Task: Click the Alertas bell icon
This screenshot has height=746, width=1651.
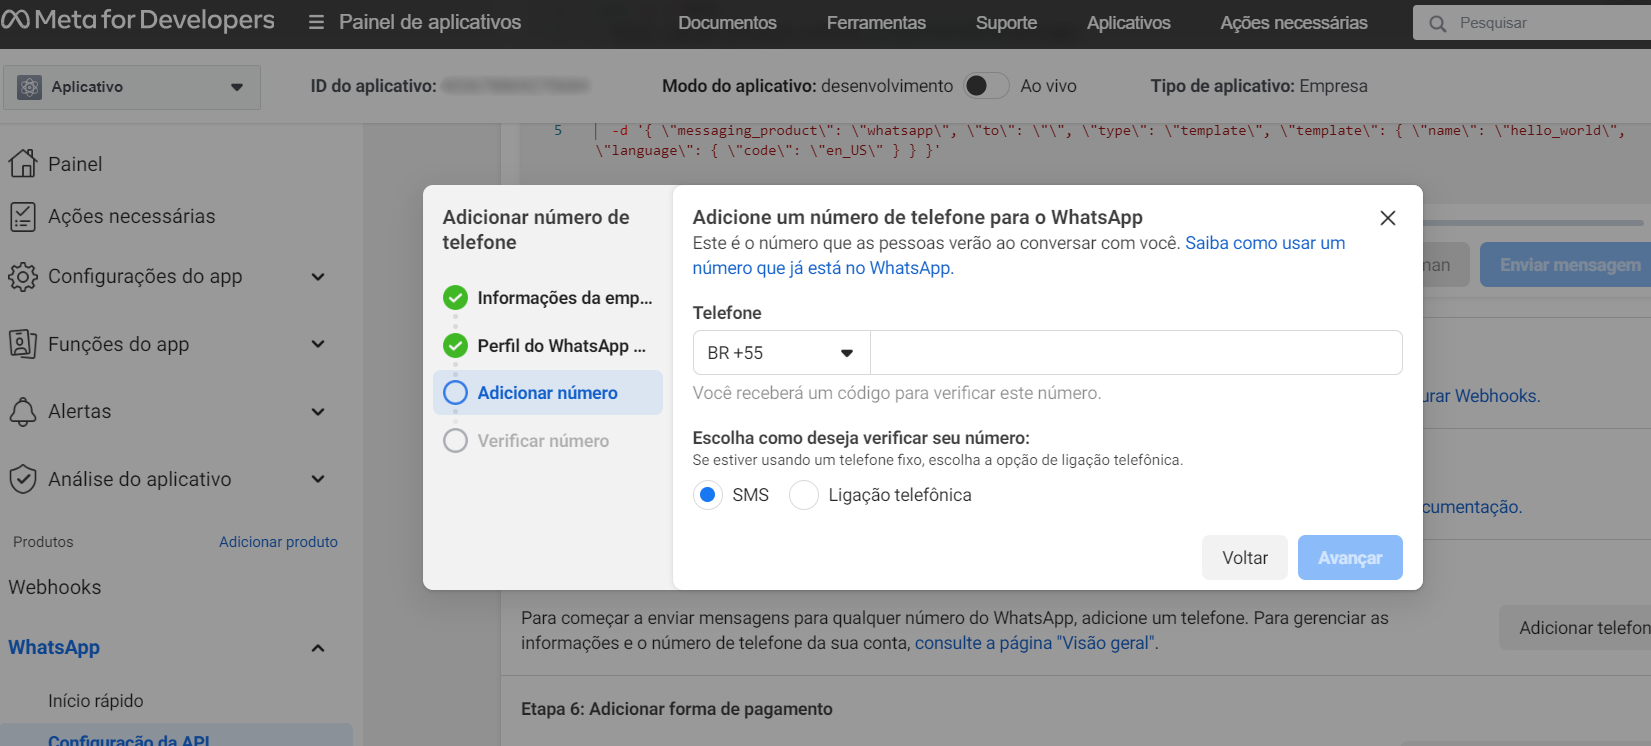Action: point(23,411)
